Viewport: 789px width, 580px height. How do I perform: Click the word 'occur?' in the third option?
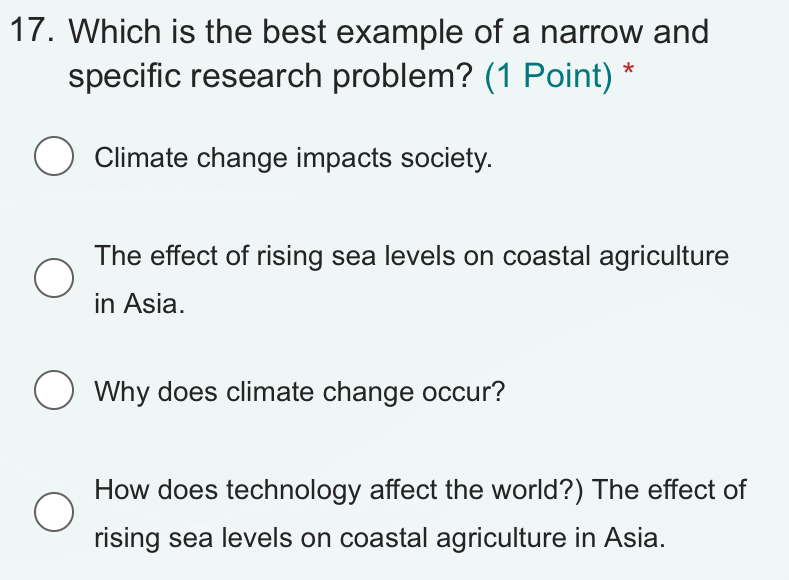click(463, 392)
